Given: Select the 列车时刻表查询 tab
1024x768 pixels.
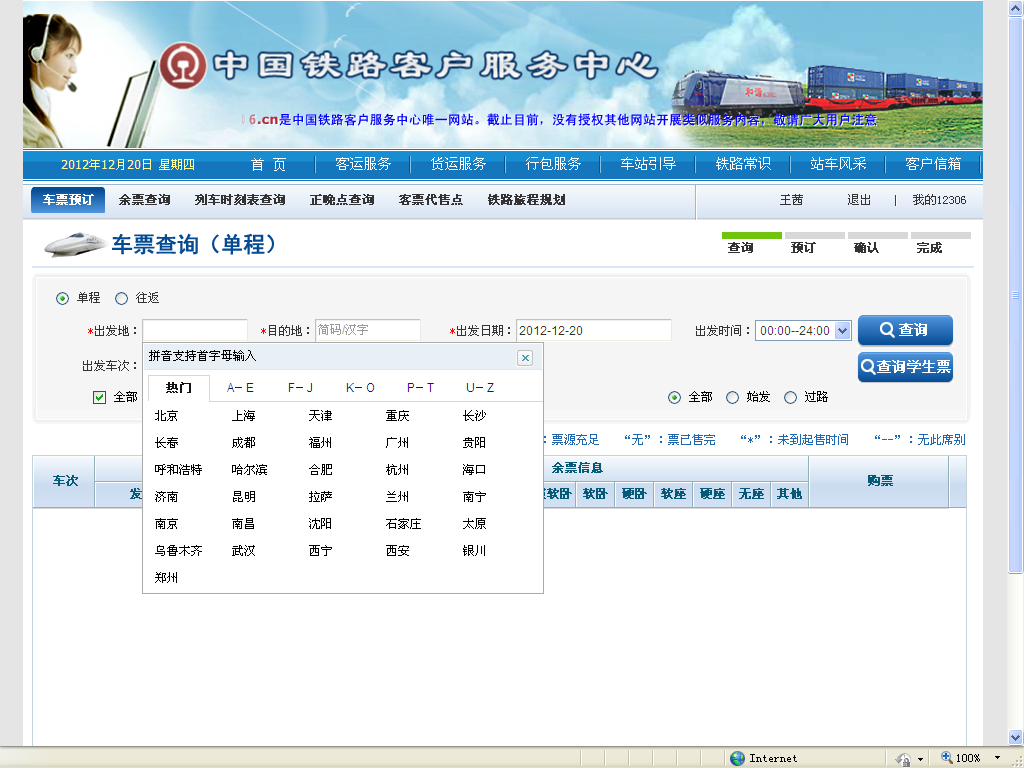Looking at the screenshot, I should pyautogui.click(x=240, y=200).
